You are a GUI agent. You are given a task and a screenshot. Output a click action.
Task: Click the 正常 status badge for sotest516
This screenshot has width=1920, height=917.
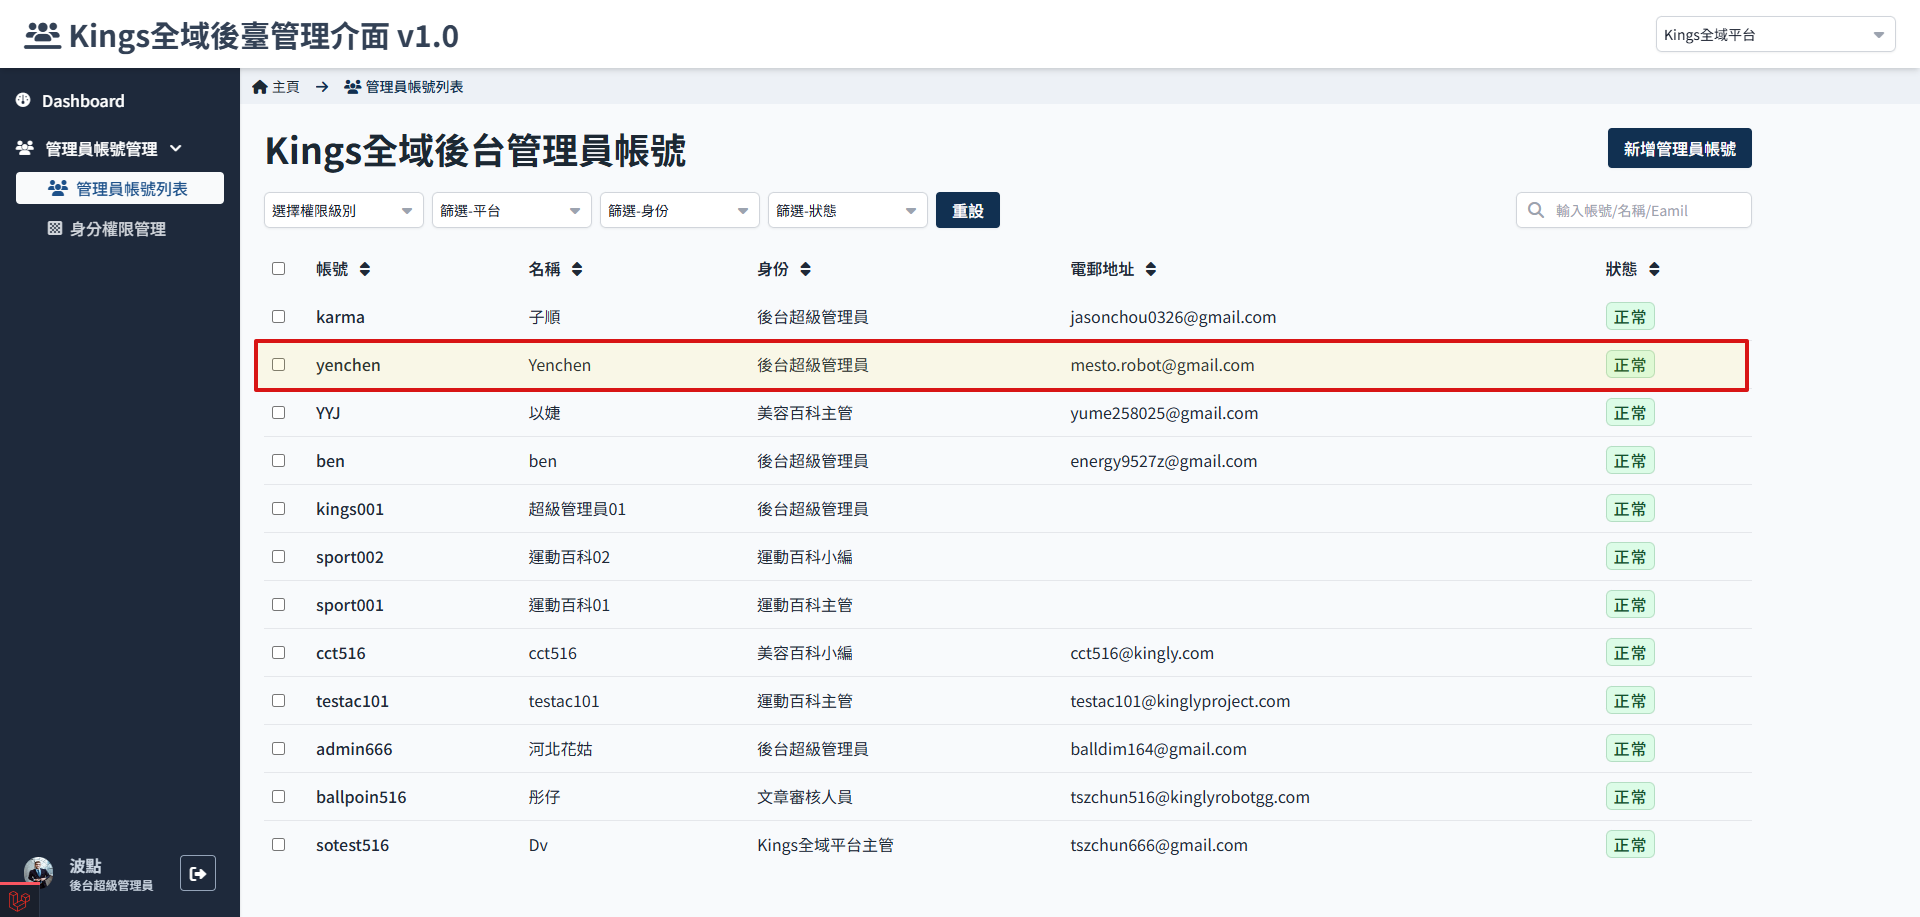(1630, 844)
